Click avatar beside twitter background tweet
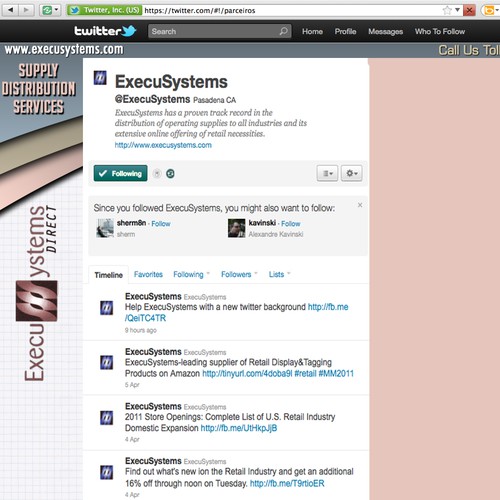This screenshot has height=500, width=500. [x=106, y=307]
